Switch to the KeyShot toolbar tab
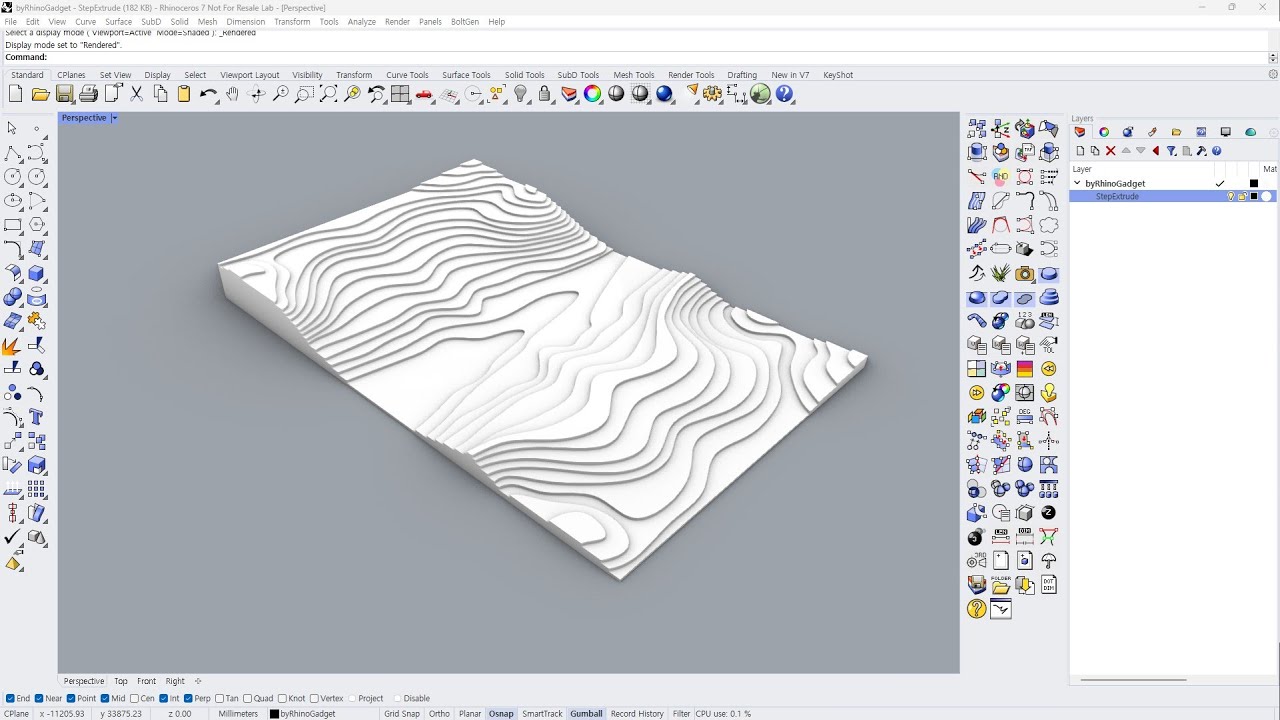The image size is (1280, 720). [x=838, y=75]
